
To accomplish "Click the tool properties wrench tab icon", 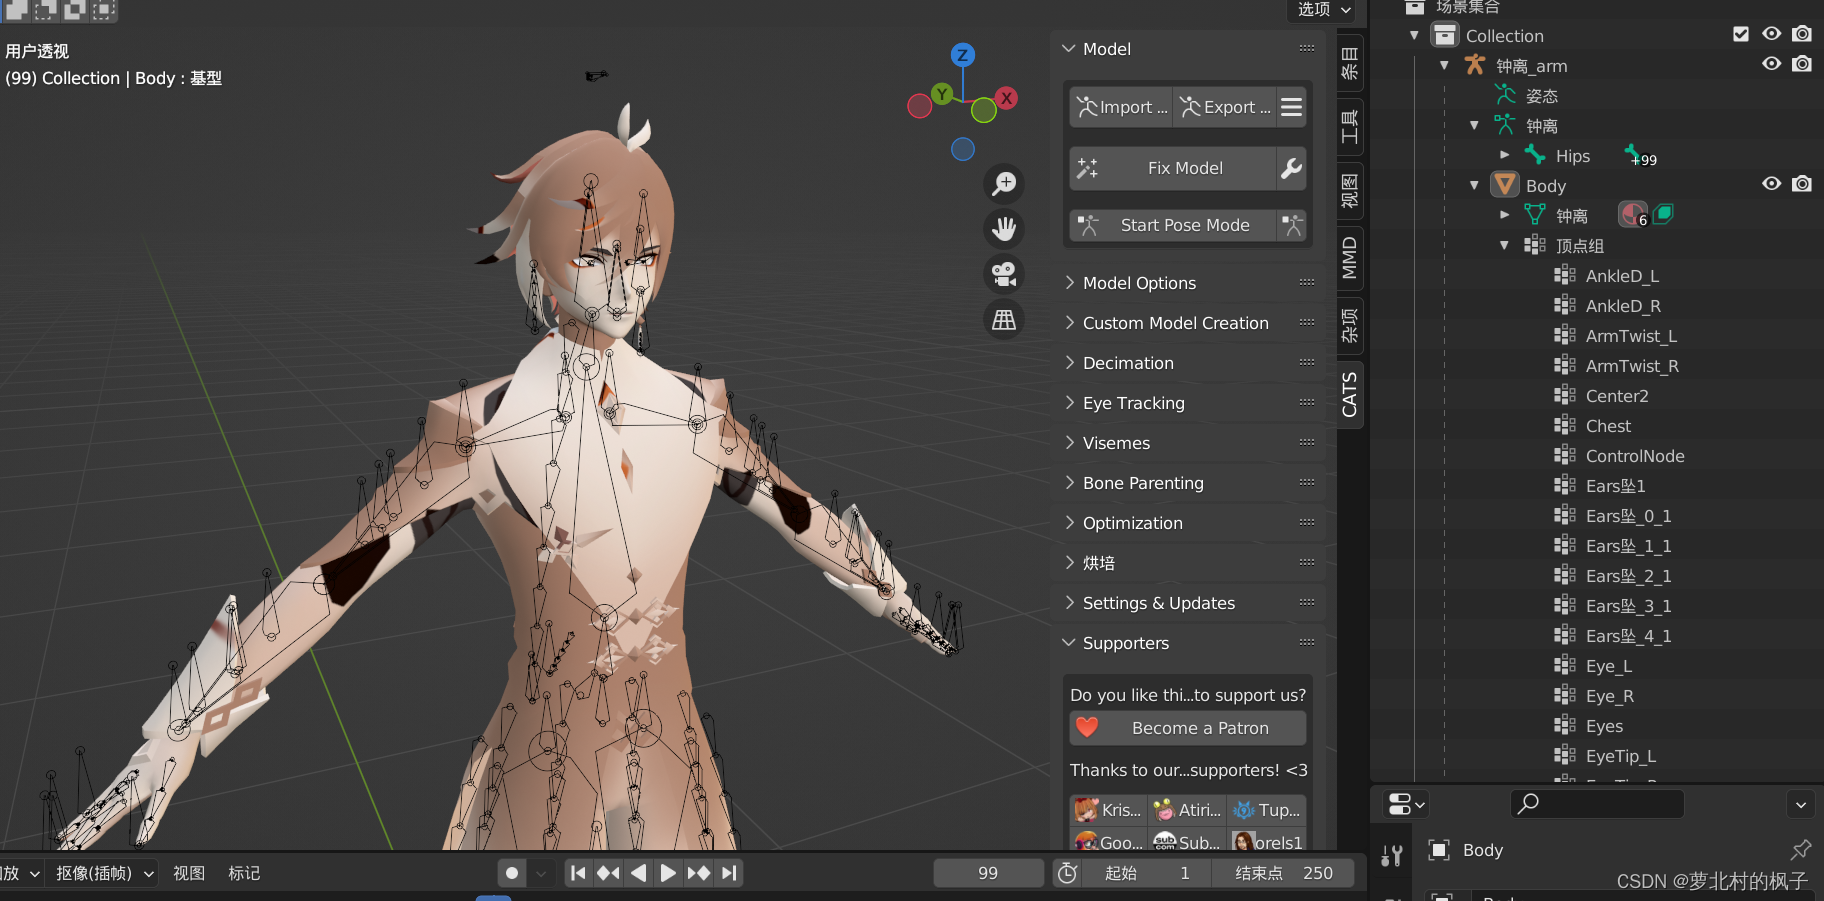I will click(x=1392, y=856).
